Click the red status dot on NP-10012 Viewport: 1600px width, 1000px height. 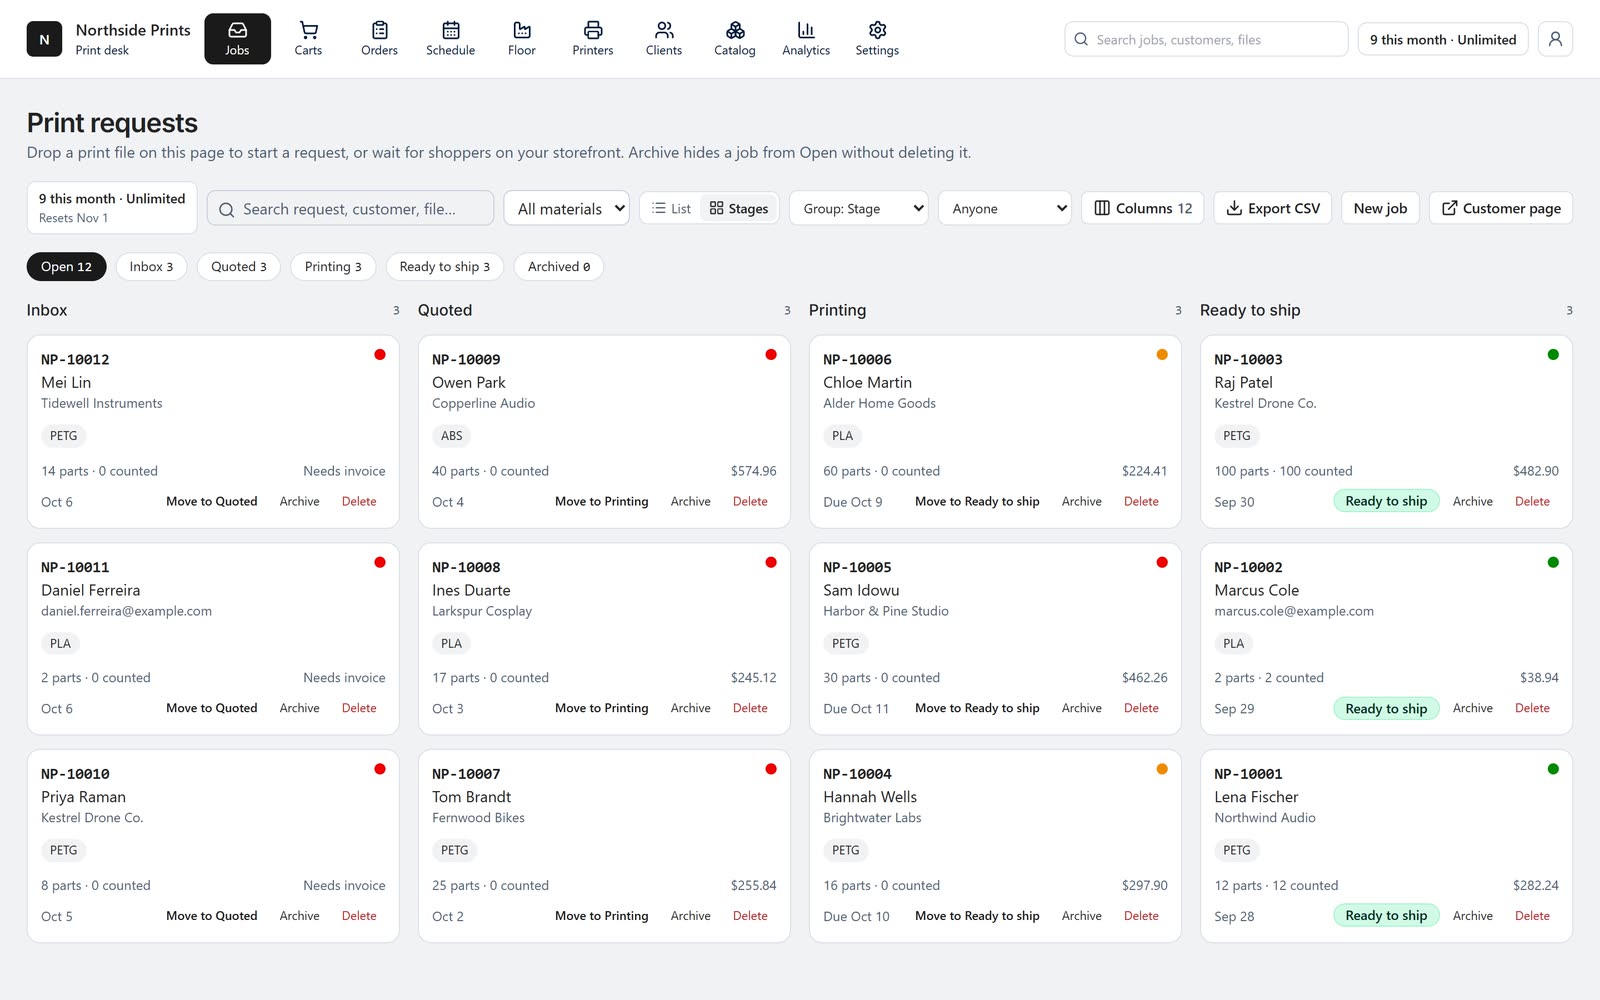click(380, 354)
